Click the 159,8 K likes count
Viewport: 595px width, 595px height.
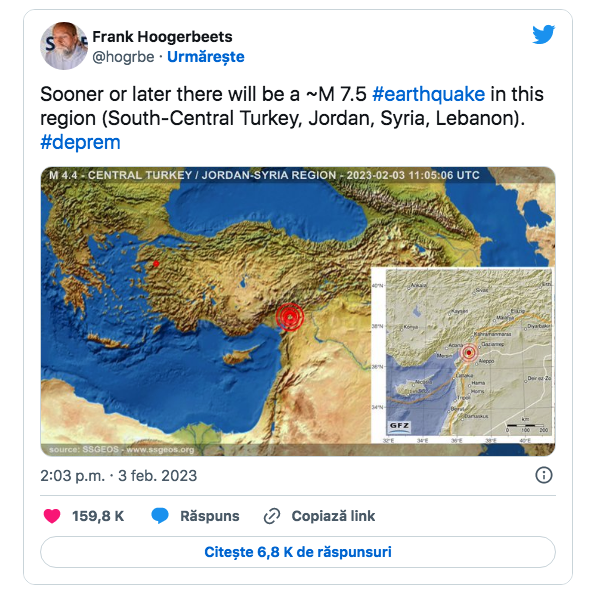[x=98, y=516]
